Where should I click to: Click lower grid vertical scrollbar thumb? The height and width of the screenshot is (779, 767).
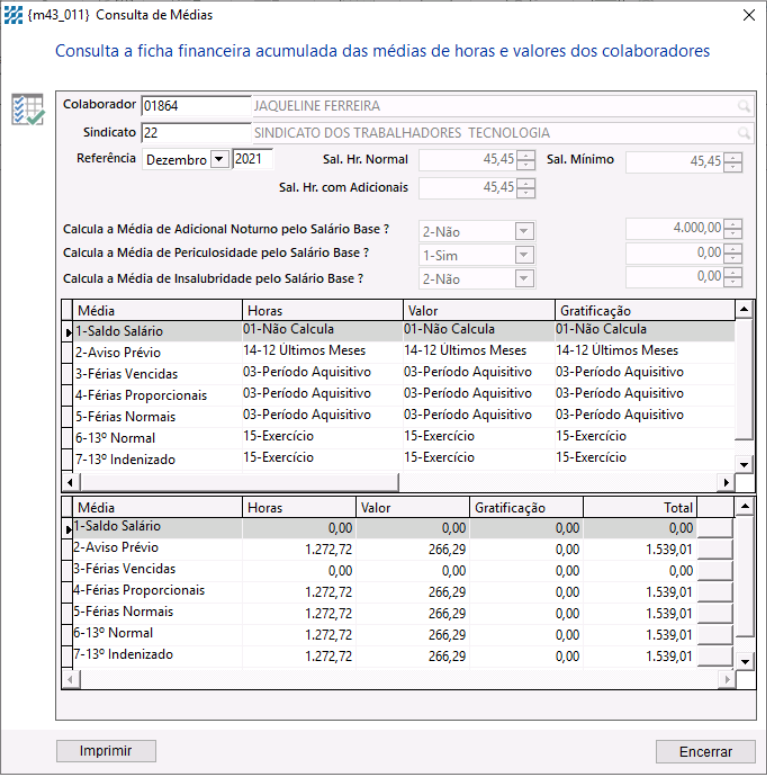(x=745, y=576)
